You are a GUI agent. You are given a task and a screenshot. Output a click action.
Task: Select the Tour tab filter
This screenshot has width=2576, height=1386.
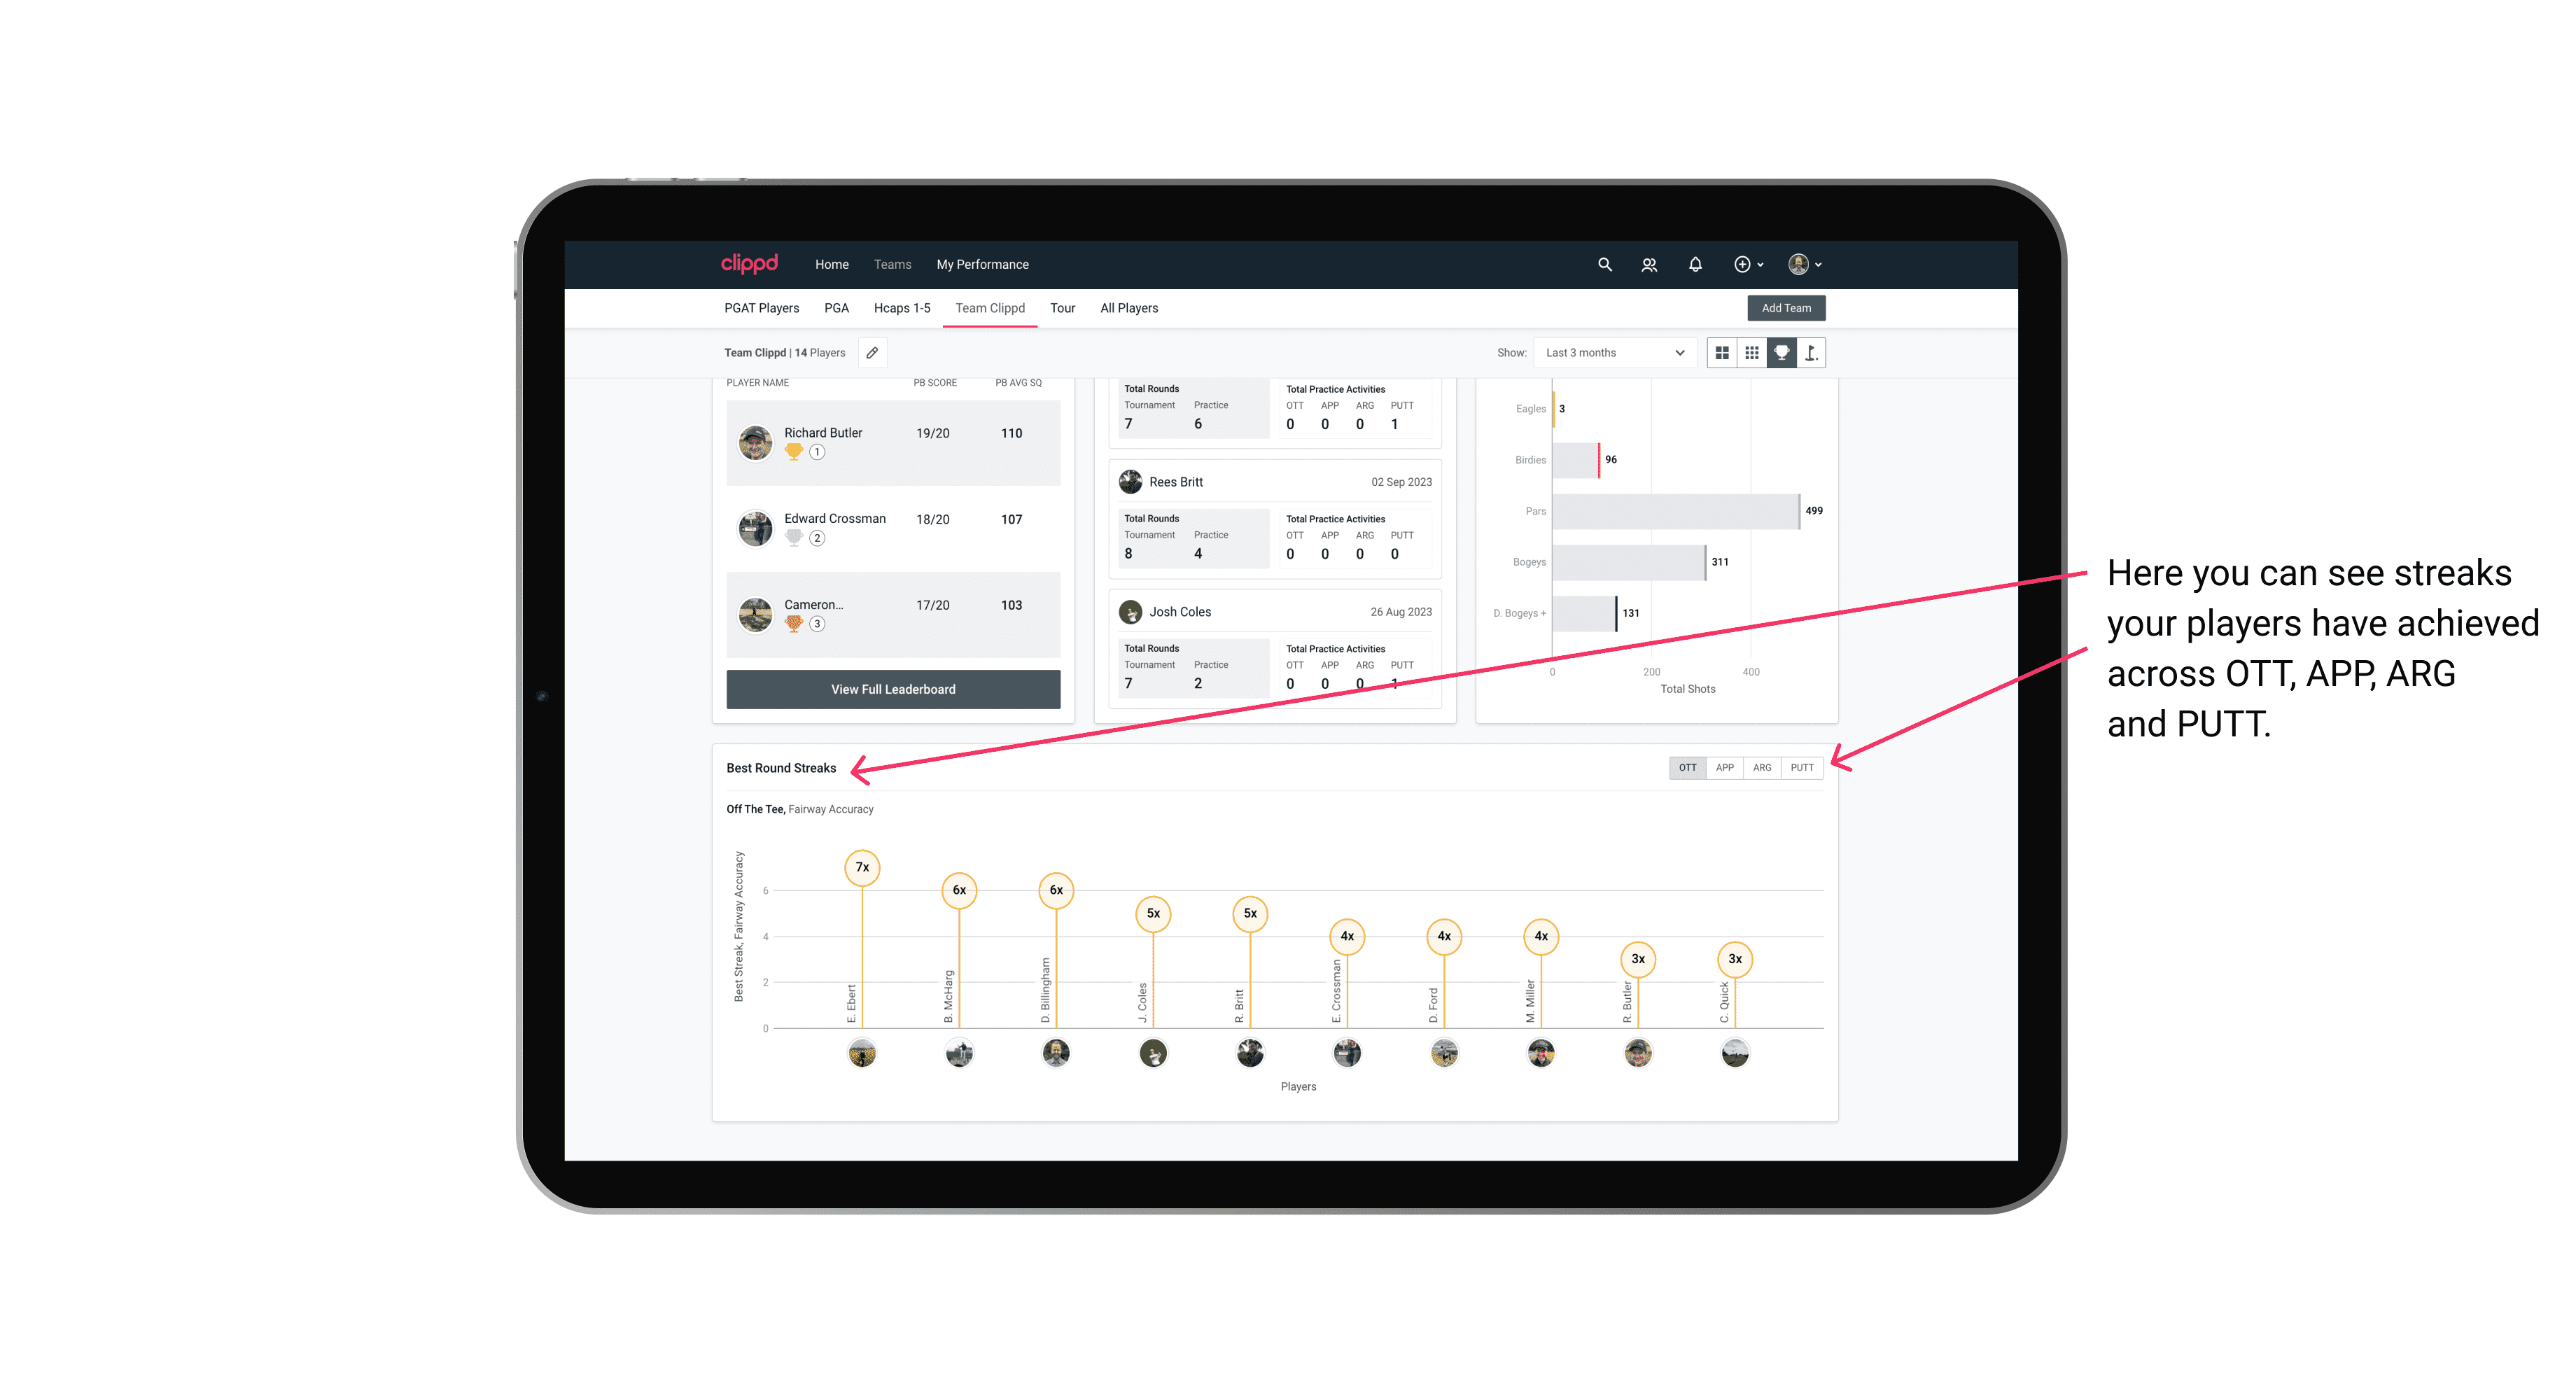tap(1059, 307)
